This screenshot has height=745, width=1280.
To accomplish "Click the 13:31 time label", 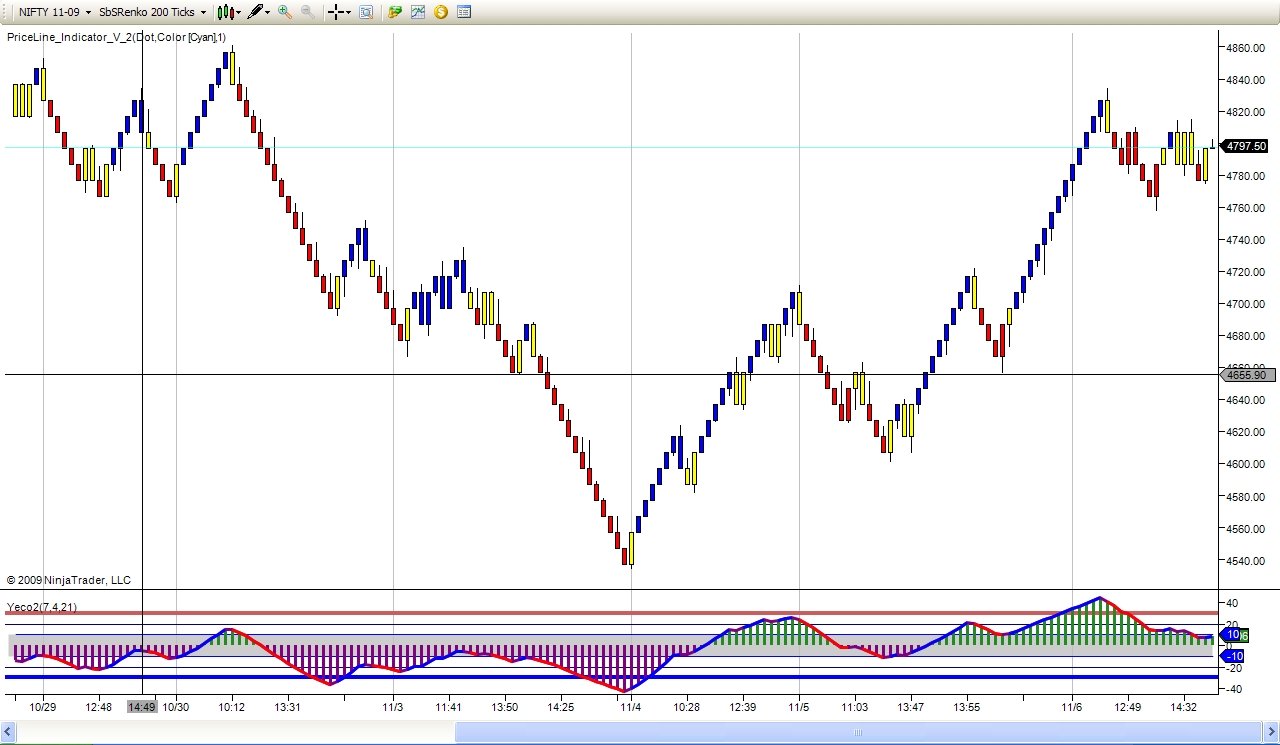I will coord(288,707).
